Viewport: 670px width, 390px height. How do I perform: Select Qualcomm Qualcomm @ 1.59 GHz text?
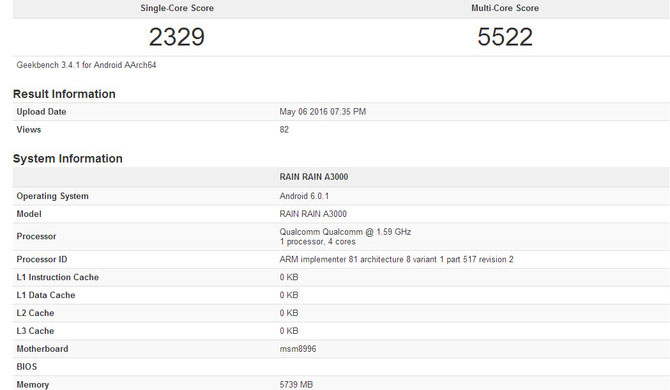click(x=345, y=232)
